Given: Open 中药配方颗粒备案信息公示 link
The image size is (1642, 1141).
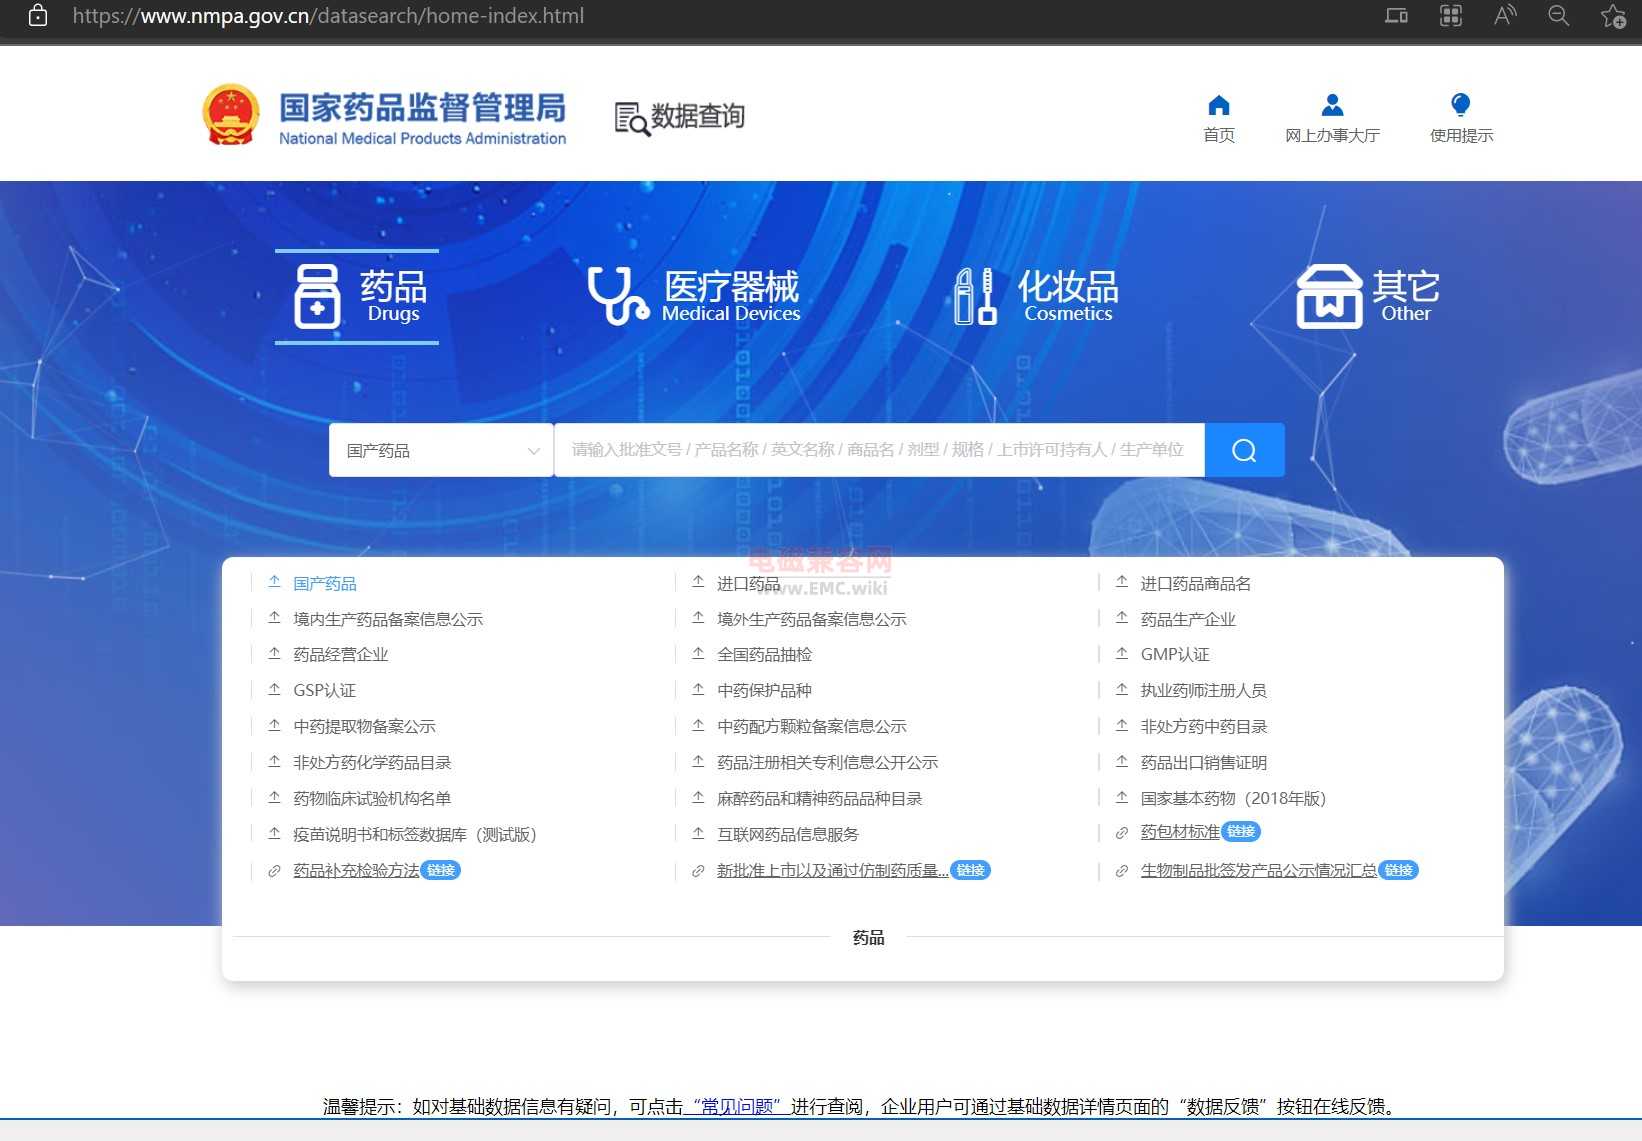Looking at the screenshot, I should tap(811, 726).
